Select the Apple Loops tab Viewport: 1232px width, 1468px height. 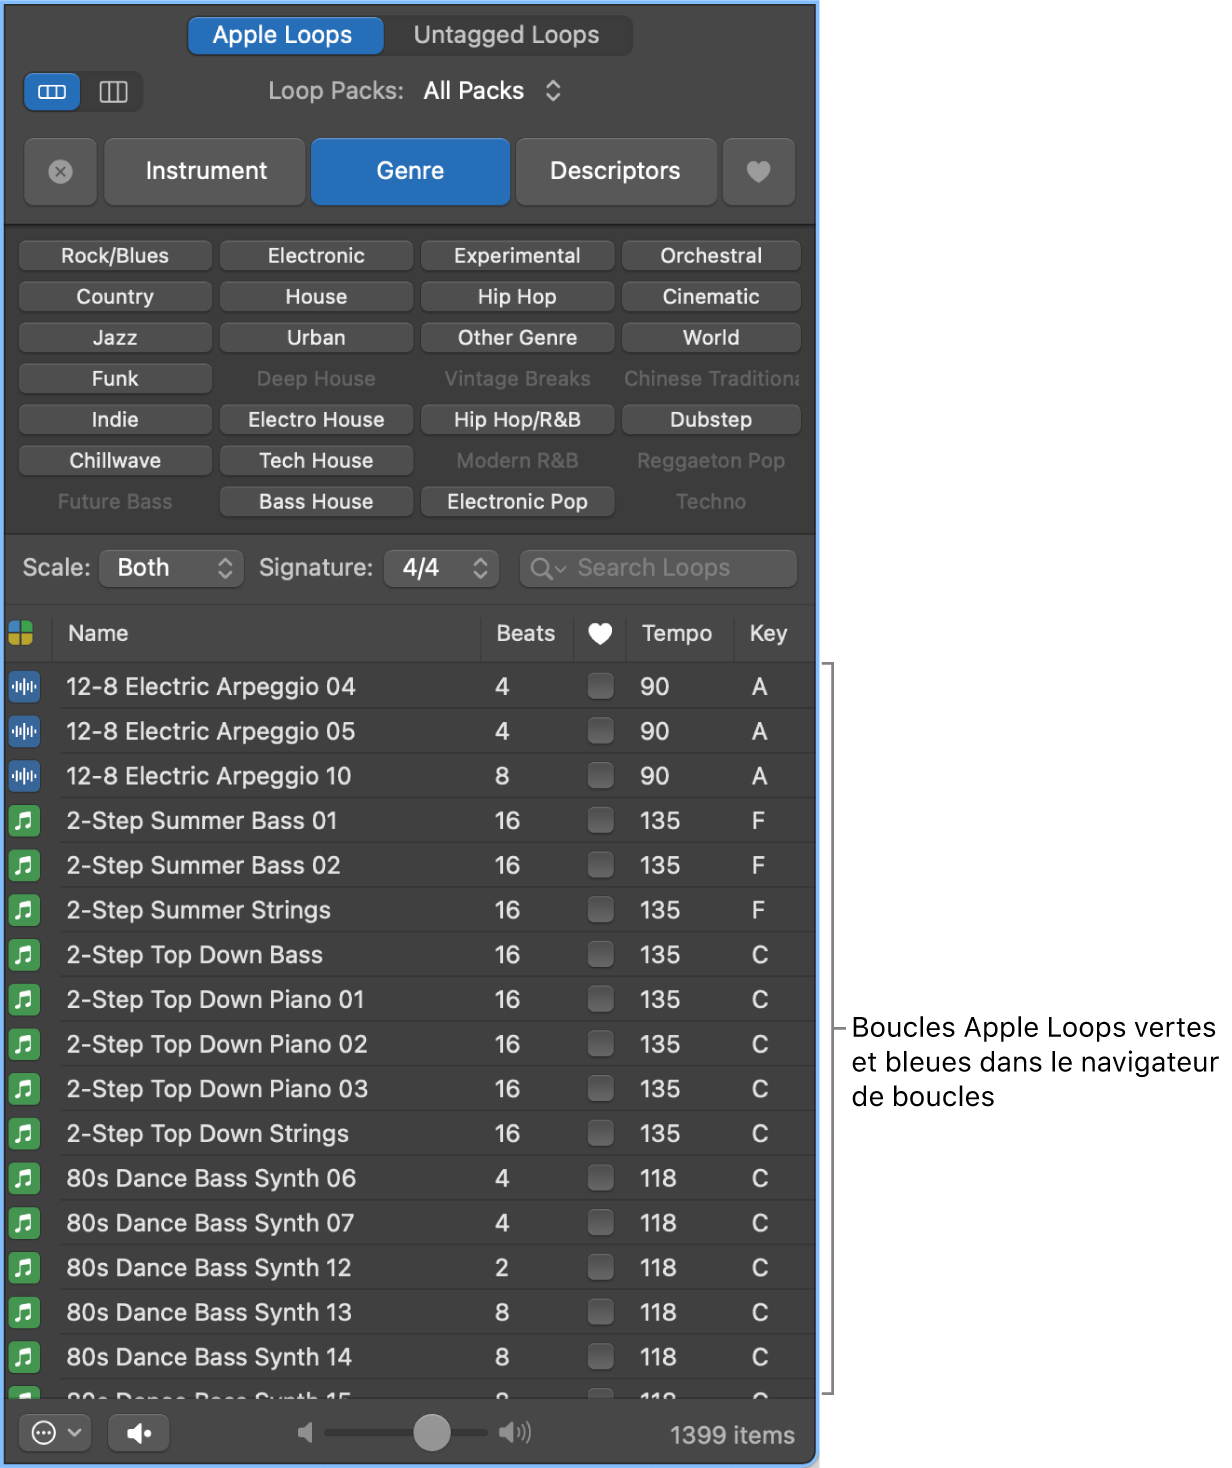tap(285, 36)
